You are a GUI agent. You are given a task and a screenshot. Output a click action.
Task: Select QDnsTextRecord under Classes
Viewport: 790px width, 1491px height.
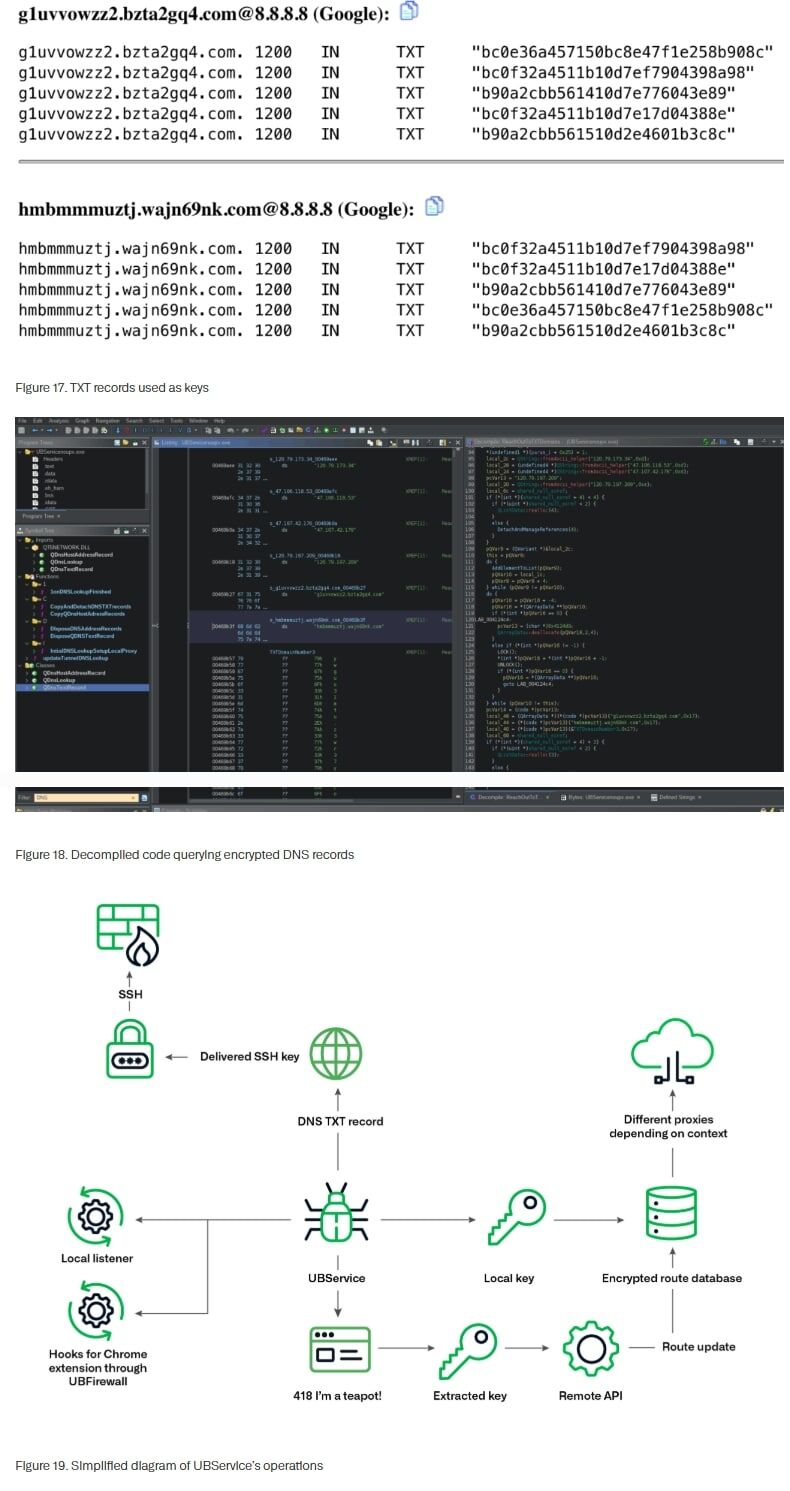[66, 687]
